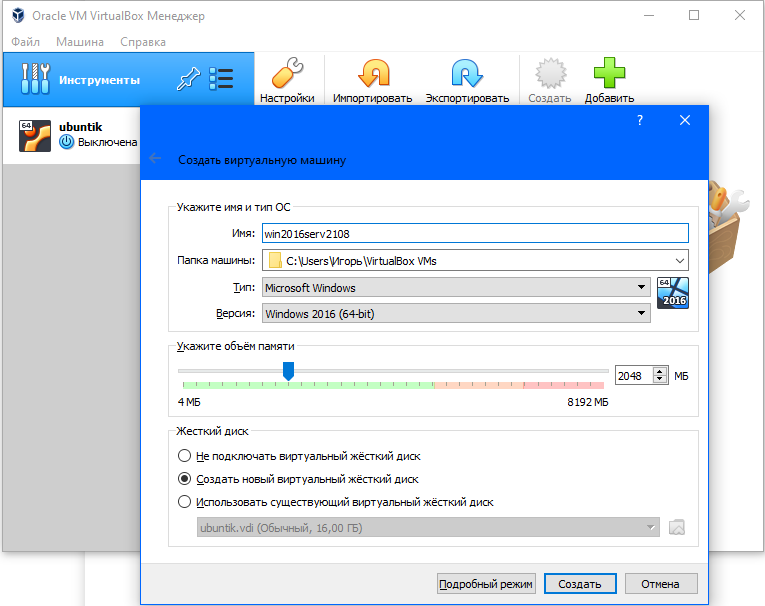Close the VirtualBox Manager window
Screen dimensions: 765x606
tap(740, 16)
